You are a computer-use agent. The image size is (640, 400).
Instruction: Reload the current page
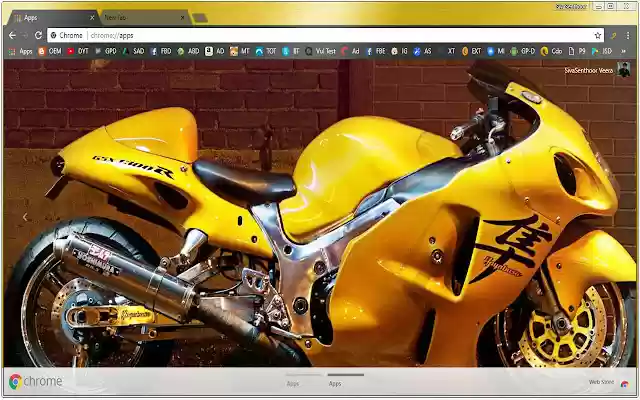[38, 36]
